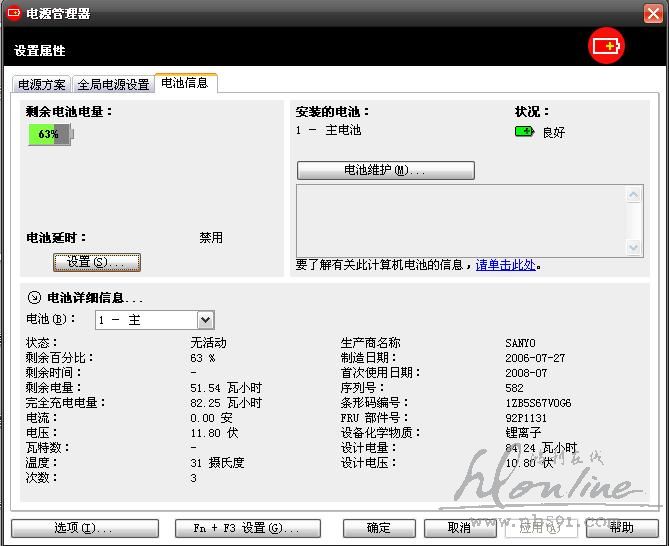
Task: Confirm with the 确定 button
Action: [379, 527]
